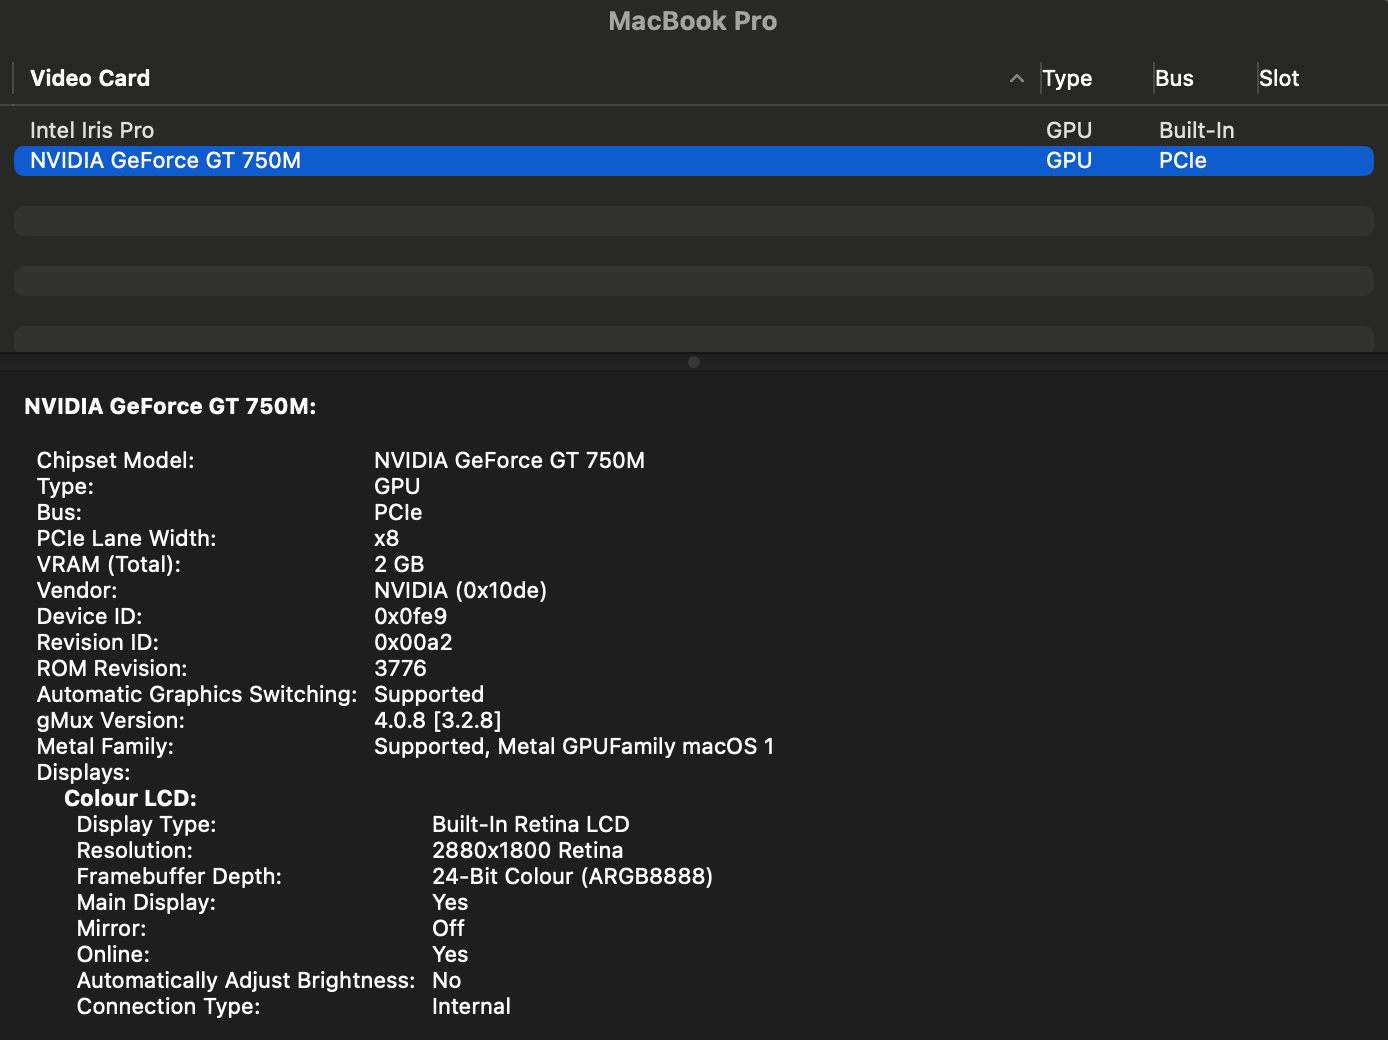Click the Slot column header
The height and width of the screenshot is (1040, 1388).
1279,78
